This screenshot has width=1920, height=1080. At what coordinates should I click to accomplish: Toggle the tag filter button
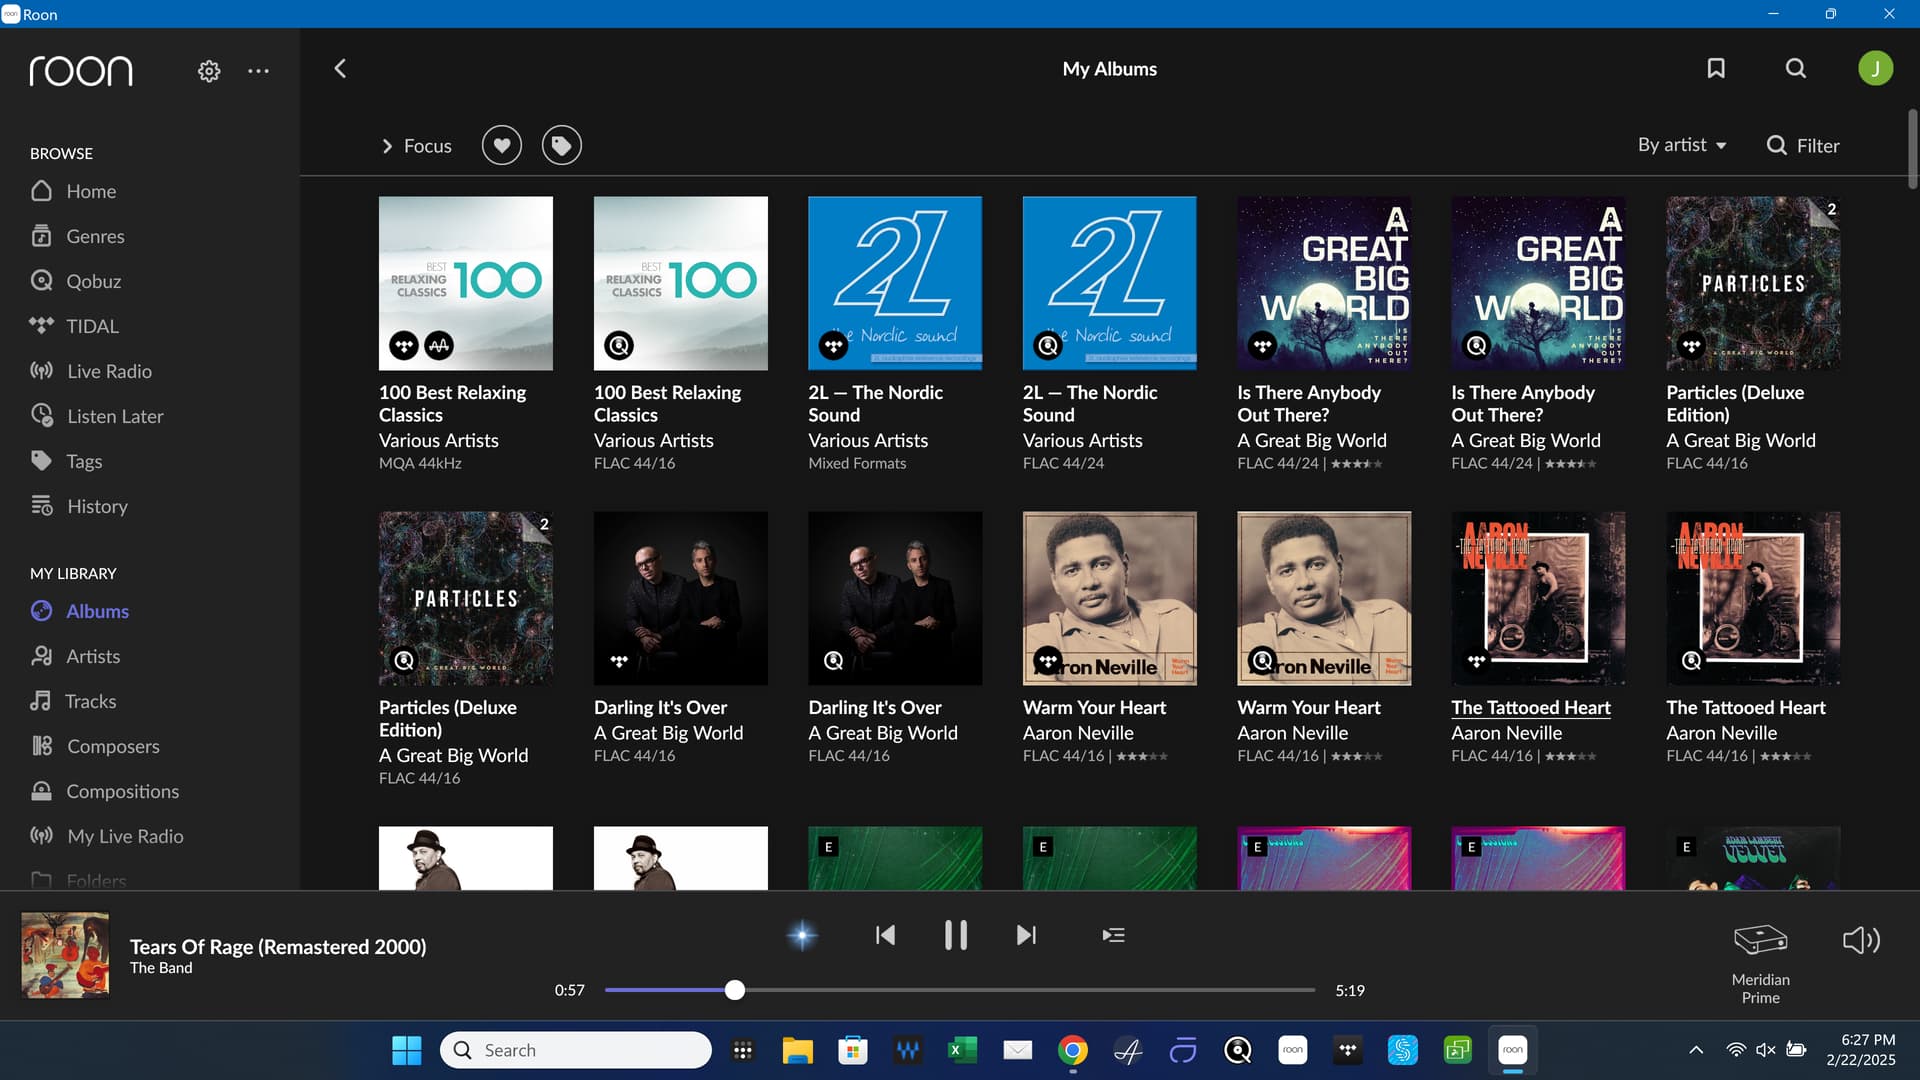click(562, 146)
